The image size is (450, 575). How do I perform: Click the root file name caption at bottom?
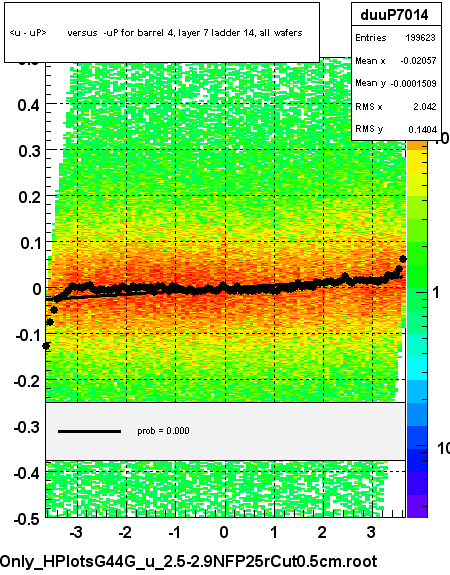[188, 561]
